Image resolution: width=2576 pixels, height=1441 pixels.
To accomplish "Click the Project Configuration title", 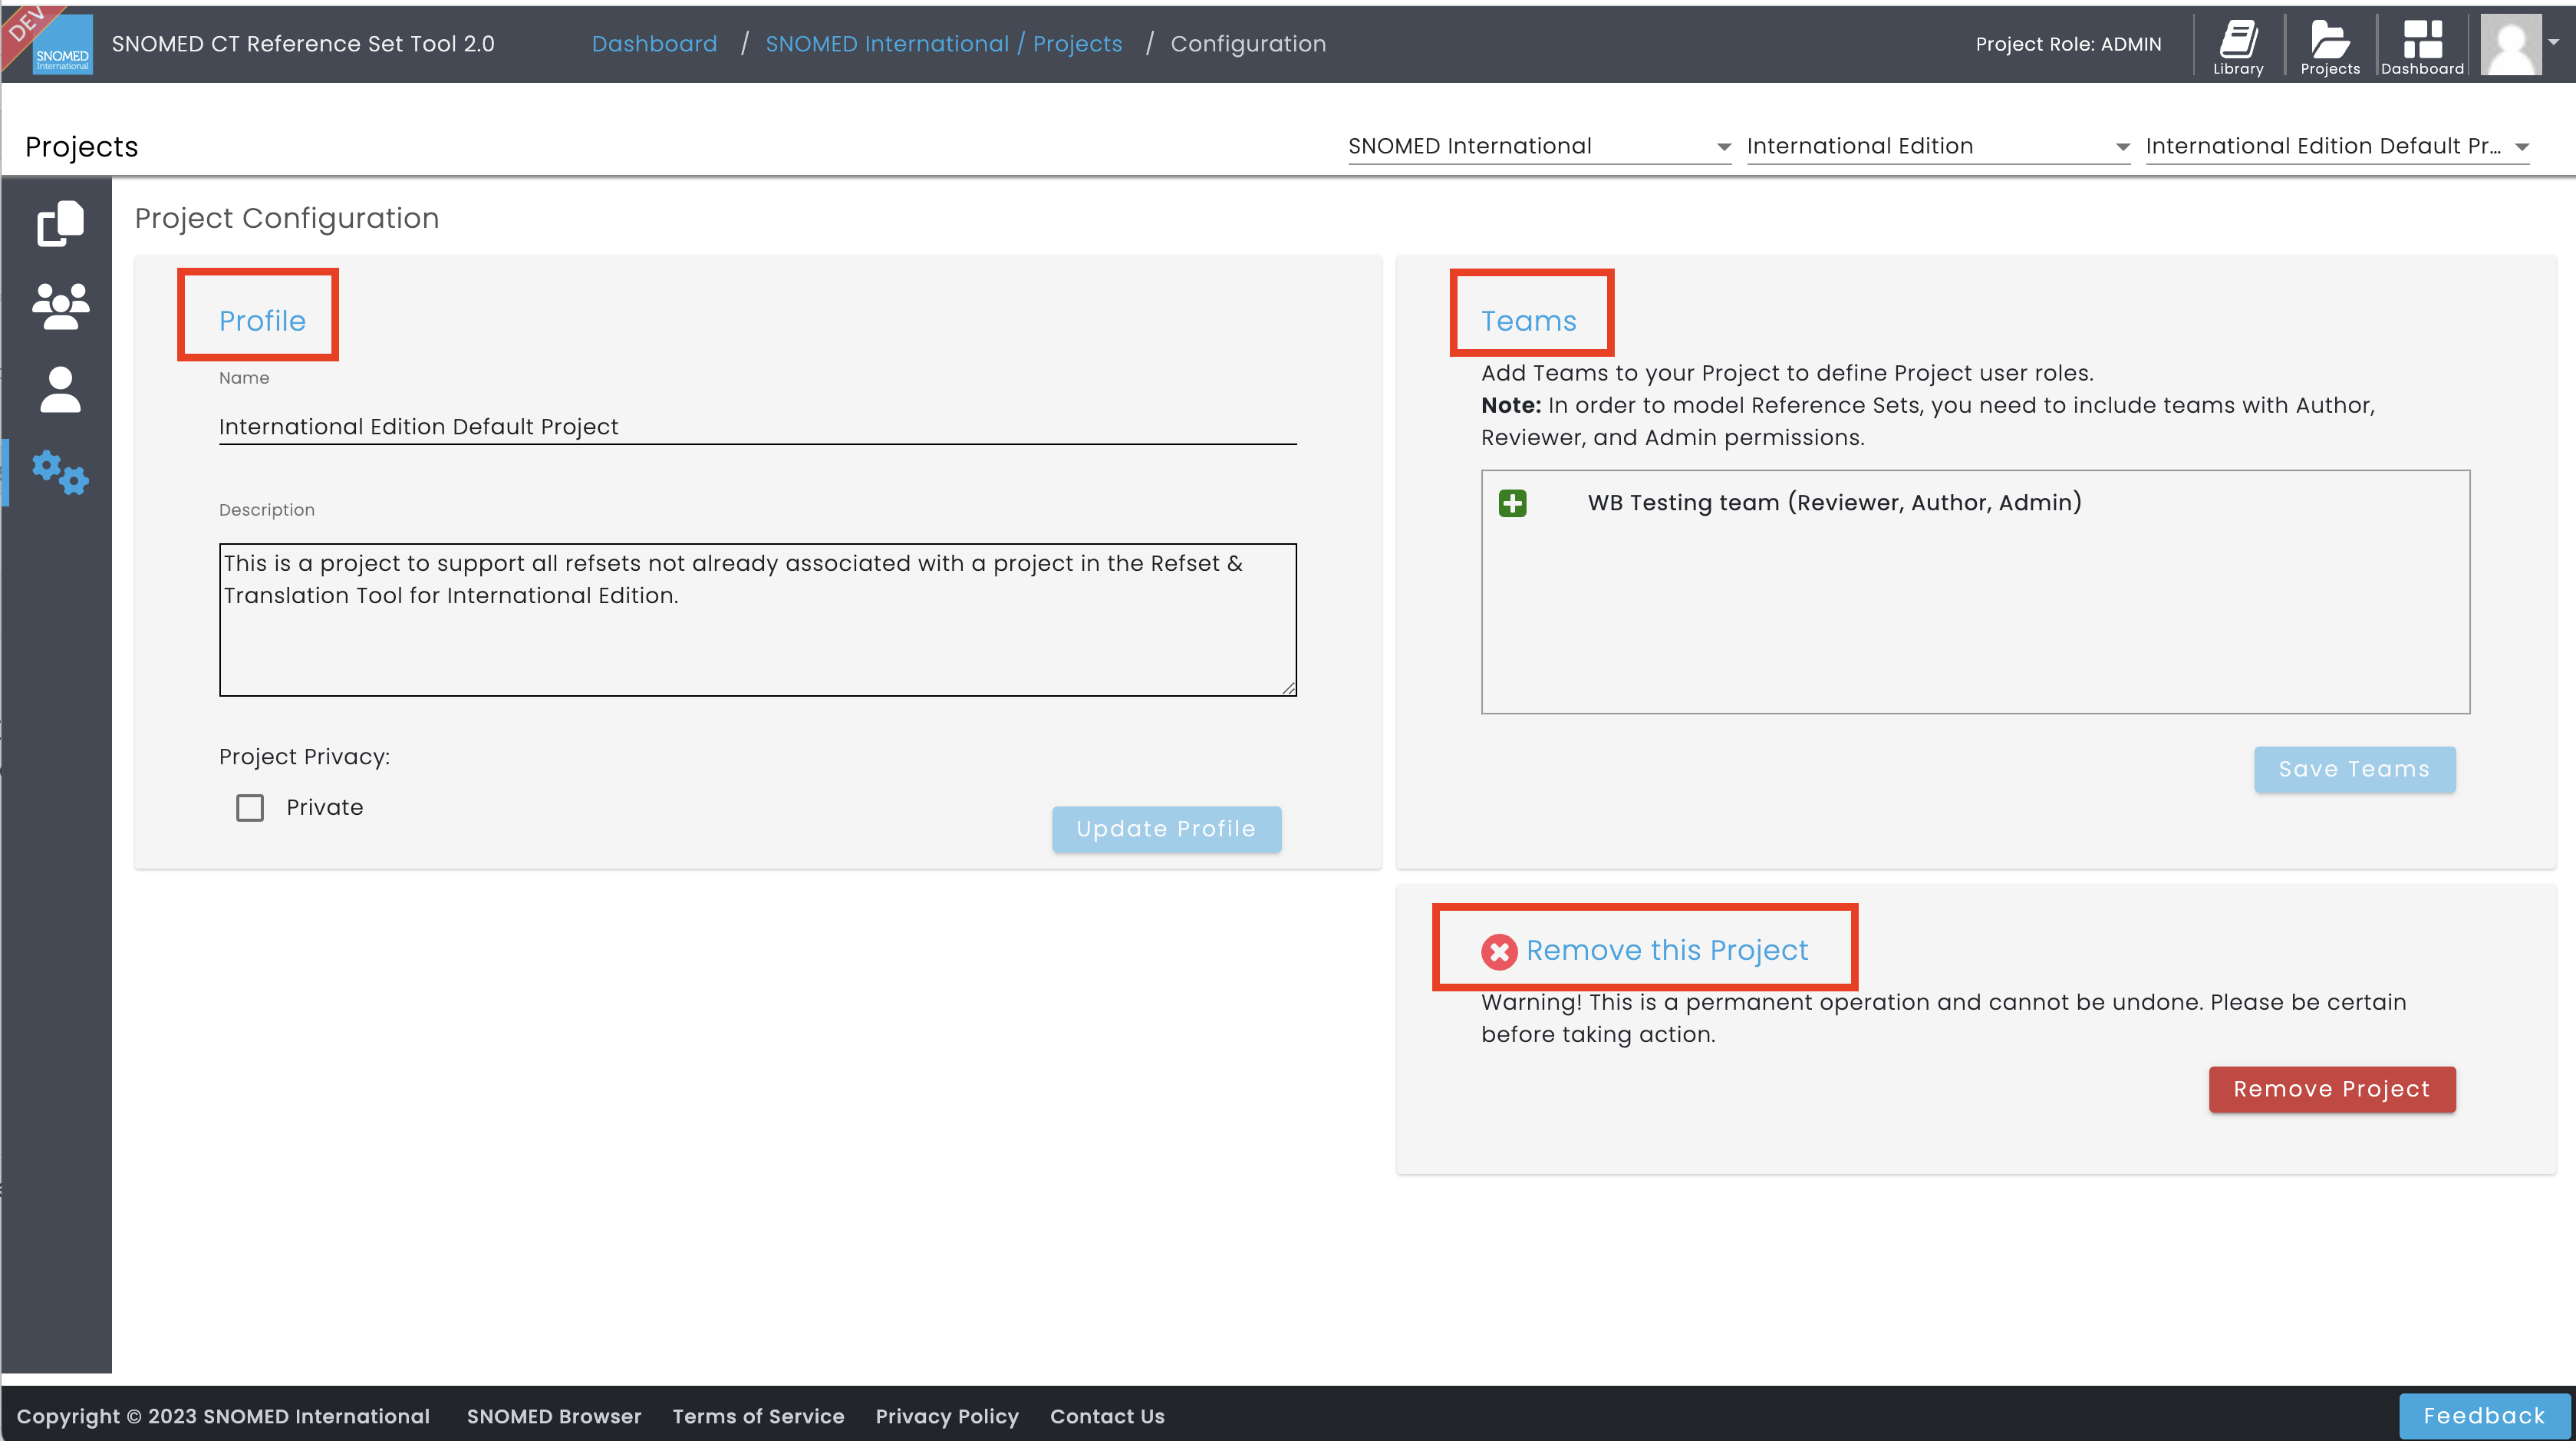I will pos(287,218).
